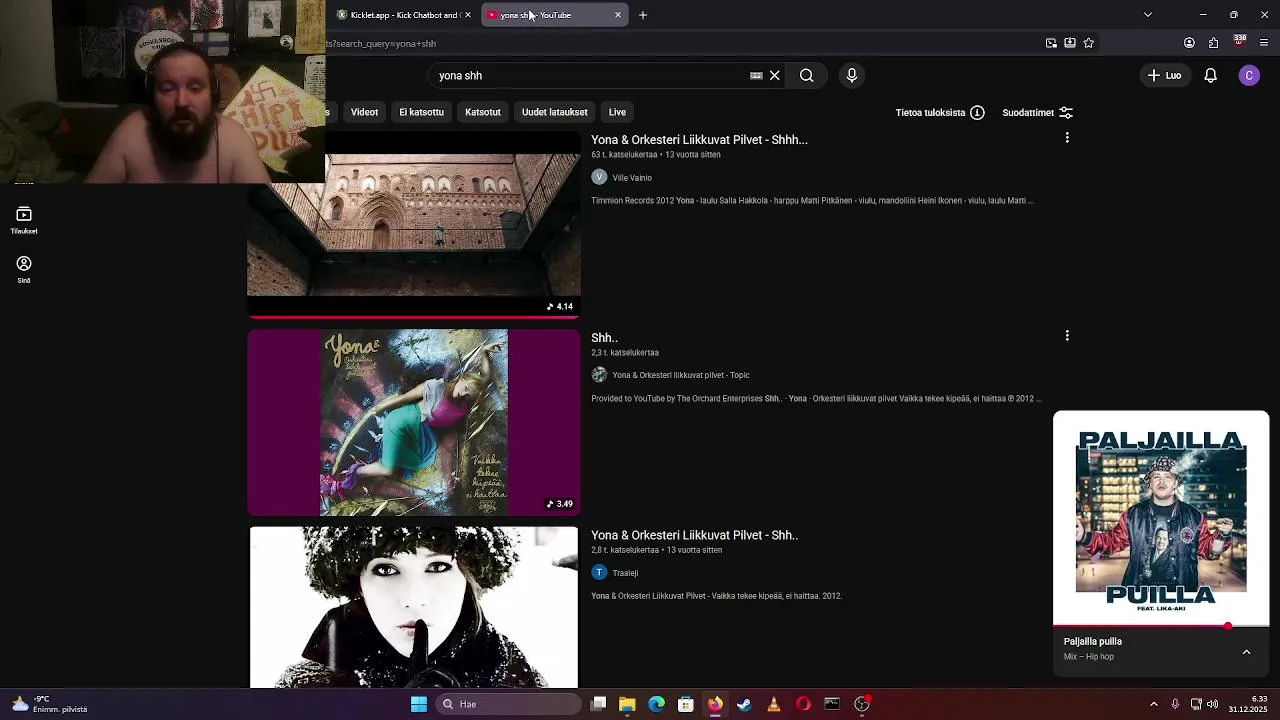This screenshot has width=1280, height=720.
Task: Open Tilaukset in the sidebar
Action: coord(24,220)
